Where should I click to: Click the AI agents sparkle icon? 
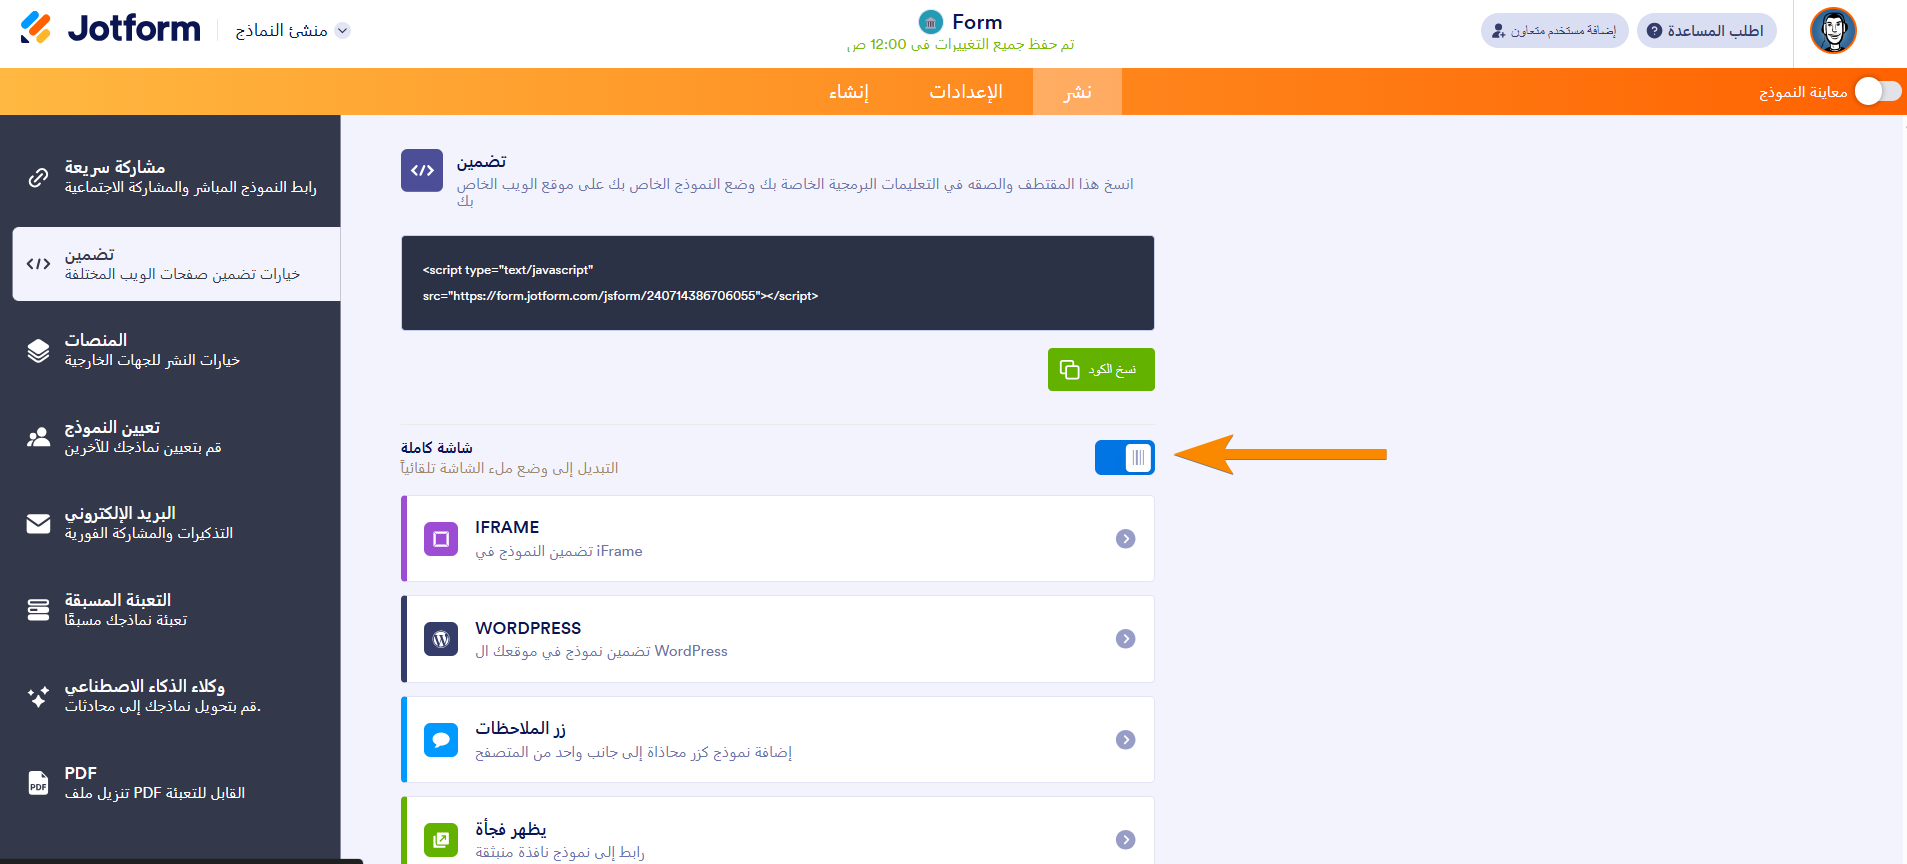(x=38, y=696)
